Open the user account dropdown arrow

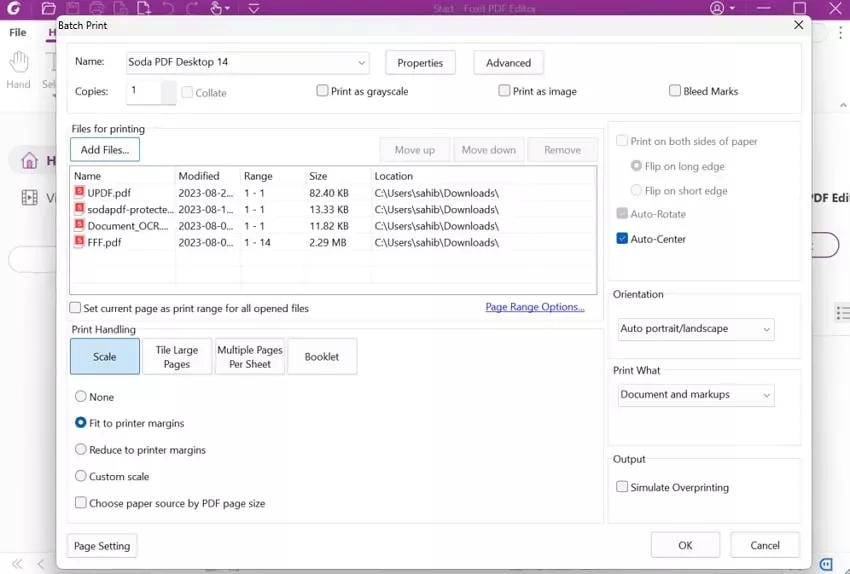coord(732,9)
